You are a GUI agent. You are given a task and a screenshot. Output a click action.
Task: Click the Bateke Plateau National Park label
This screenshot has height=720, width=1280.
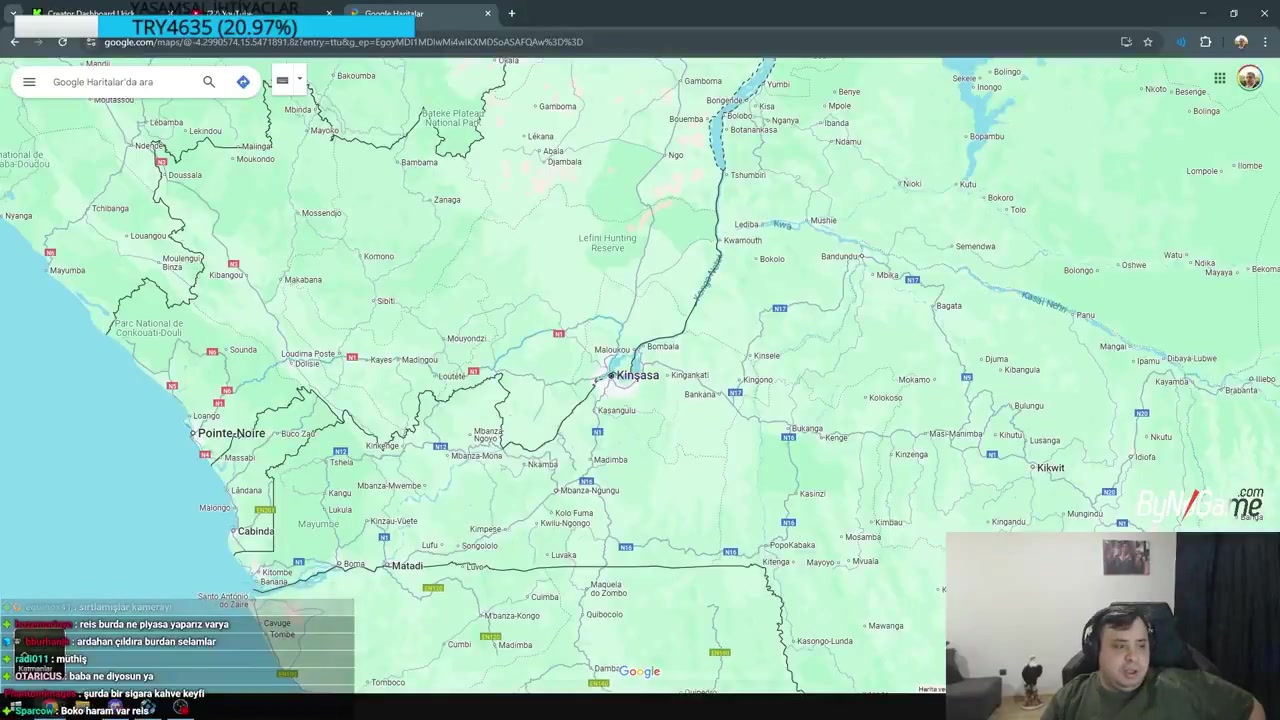tap(453, 118)
